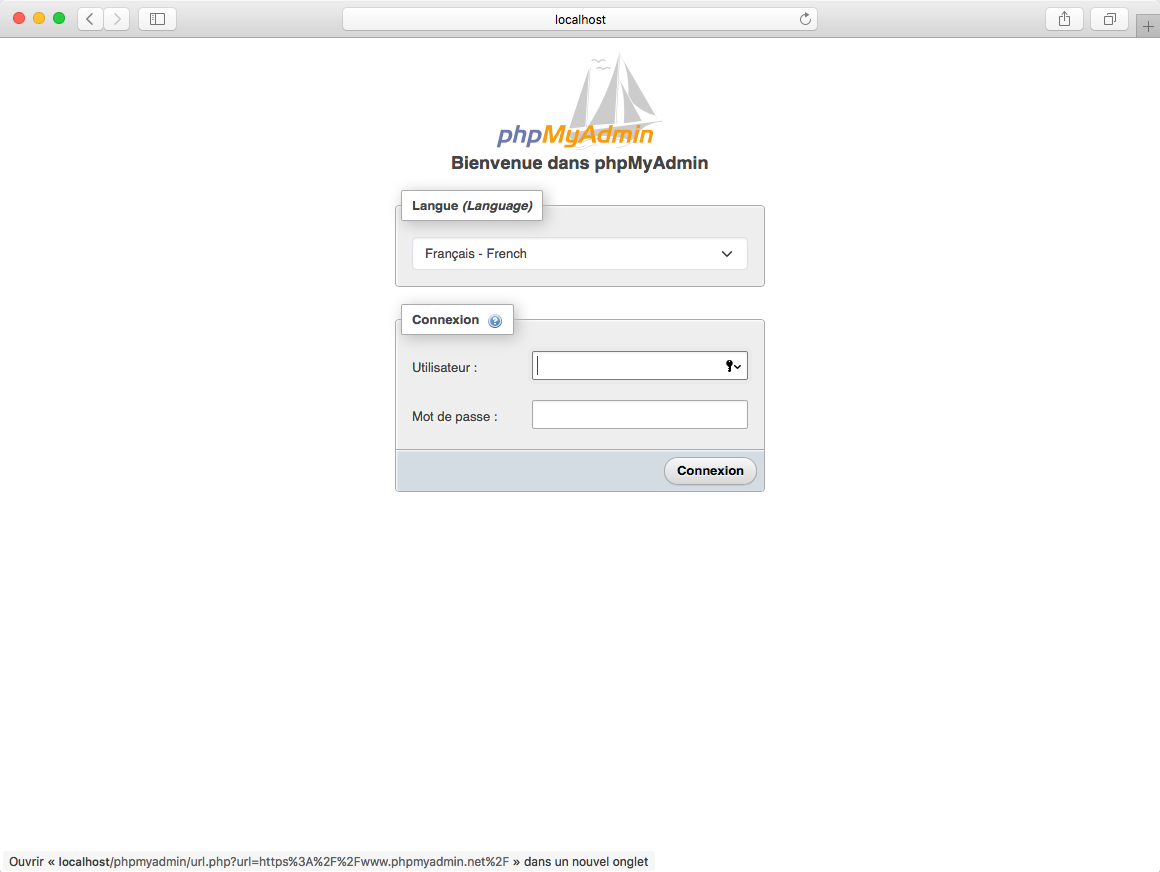Minimize the window using yellow button
1160x872 pixels.
(x=39, y=19)
